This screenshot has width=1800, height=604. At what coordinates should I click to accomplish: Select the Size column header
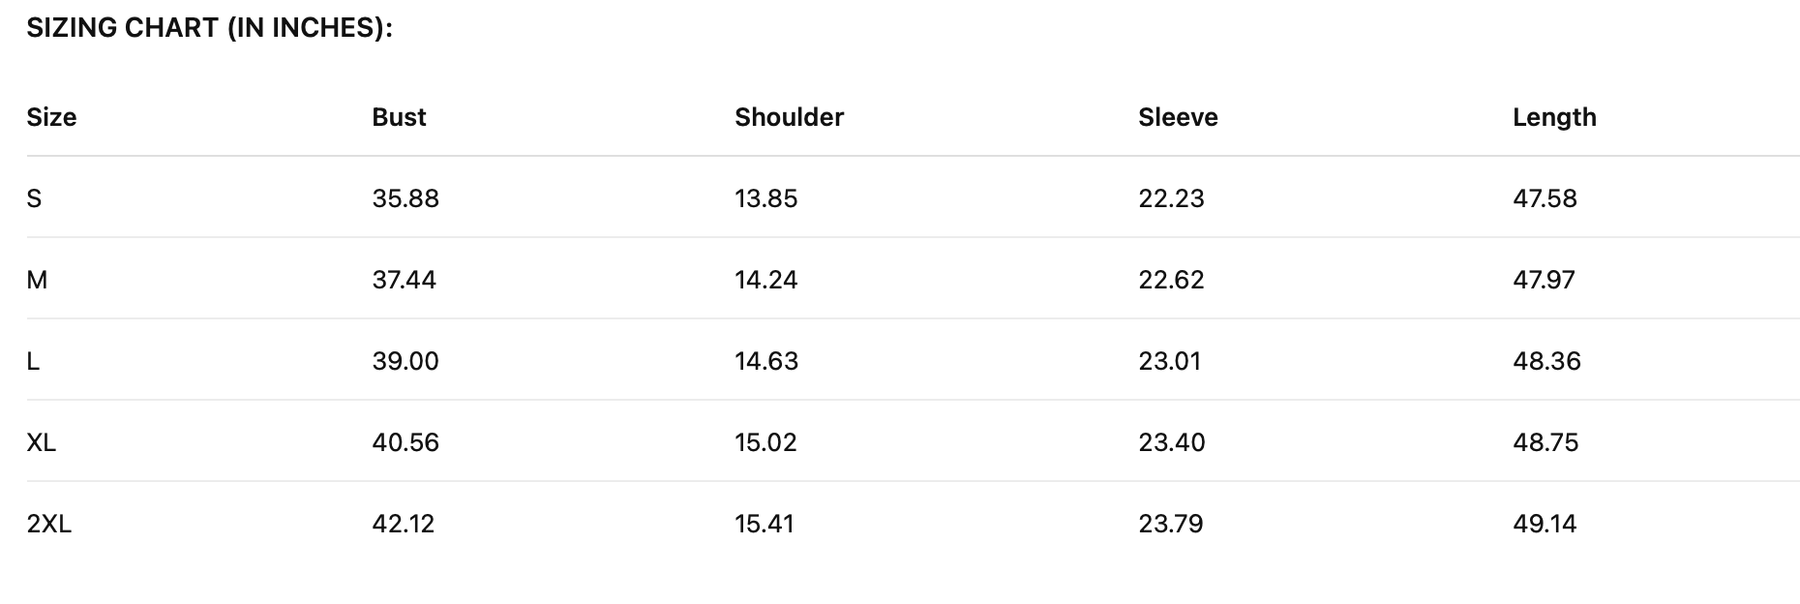coord(51,117)
